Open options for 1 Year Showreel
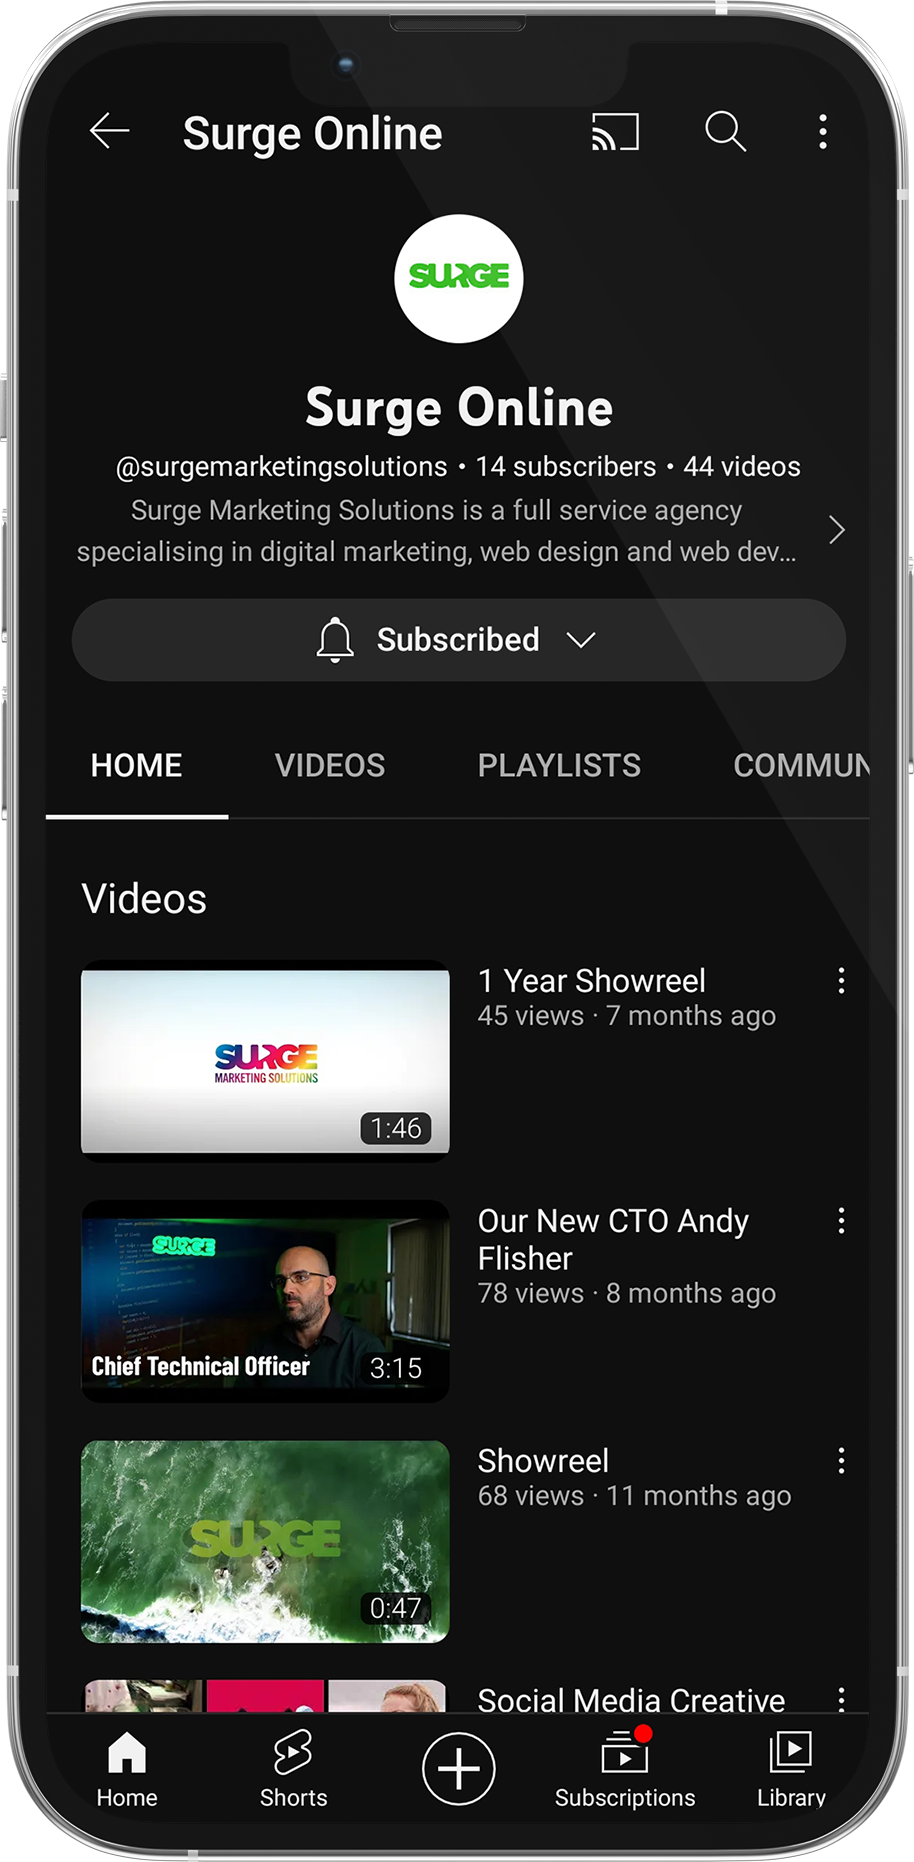 (842, 981)
